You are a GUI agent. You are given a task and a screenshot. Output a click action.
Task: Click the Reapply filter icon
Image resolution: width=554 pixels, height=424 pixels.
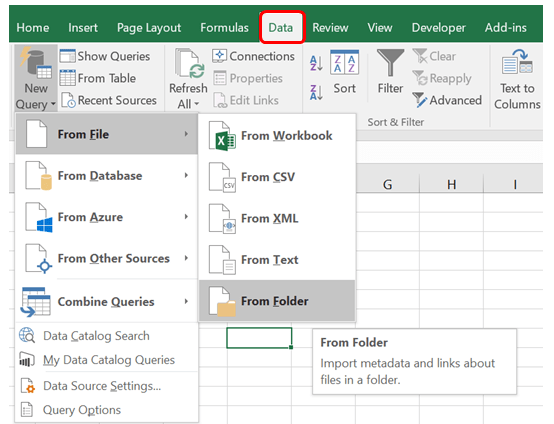click(x=420, y=78)
